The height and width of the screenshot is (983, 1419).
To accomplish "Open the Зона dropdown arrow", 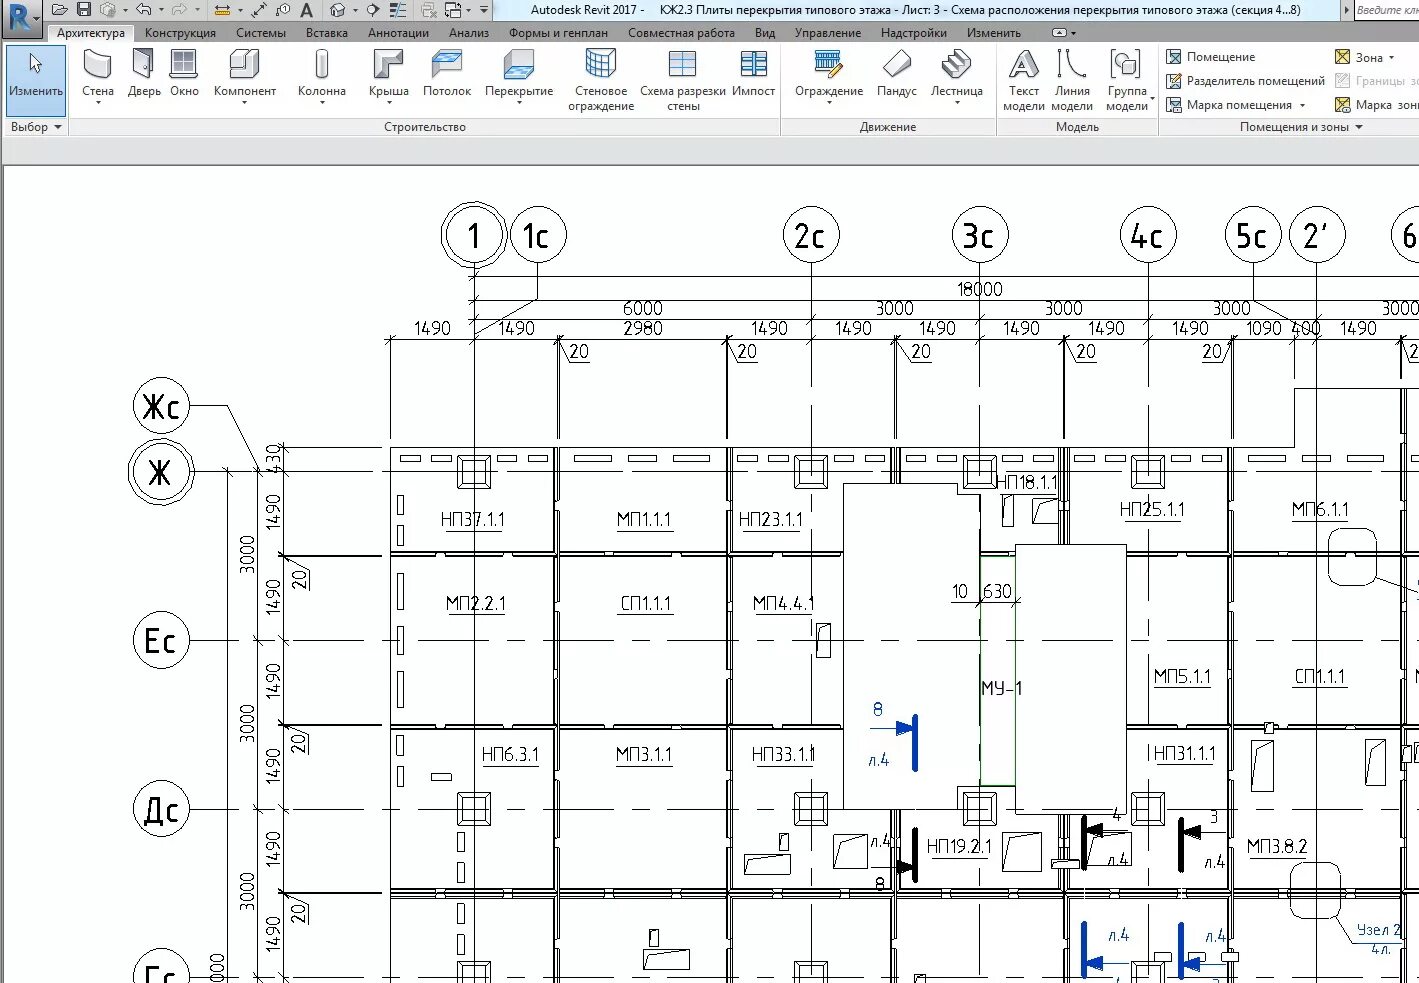I will pyautogui.click(x=1391, y=58).
